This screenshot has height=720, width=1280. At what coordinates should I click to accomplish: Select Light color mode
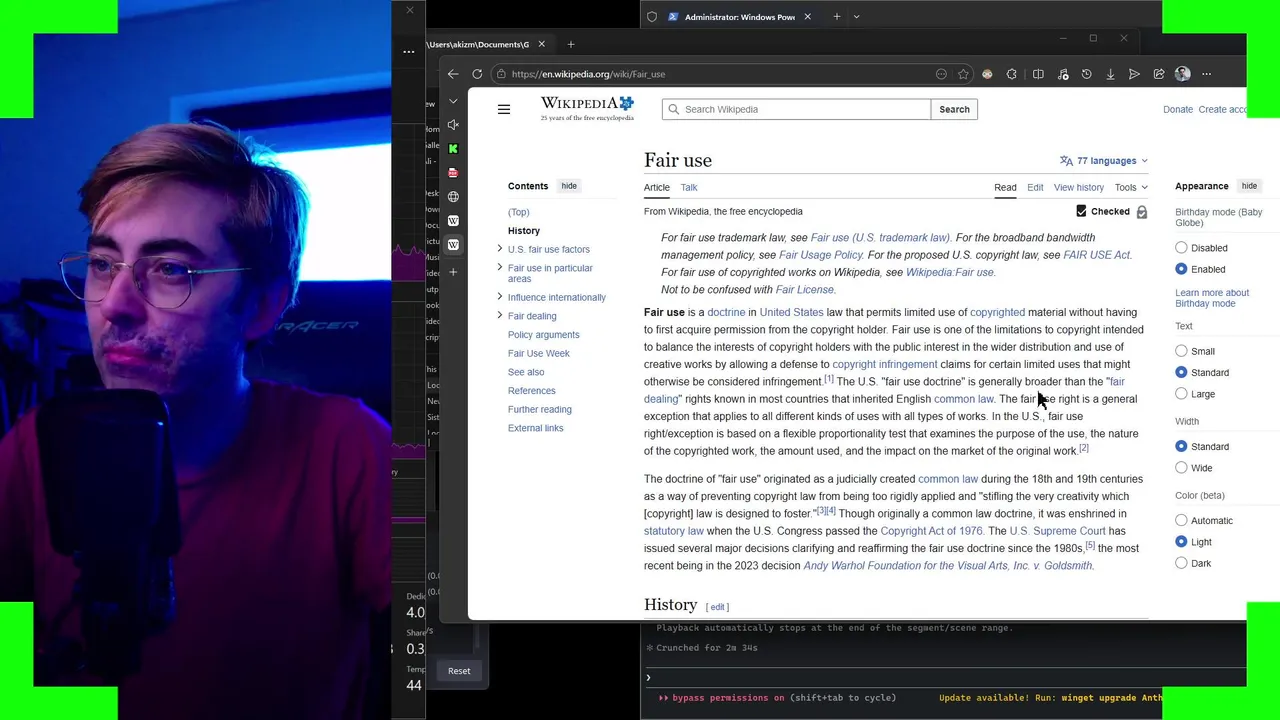(x=1181, y=542)
